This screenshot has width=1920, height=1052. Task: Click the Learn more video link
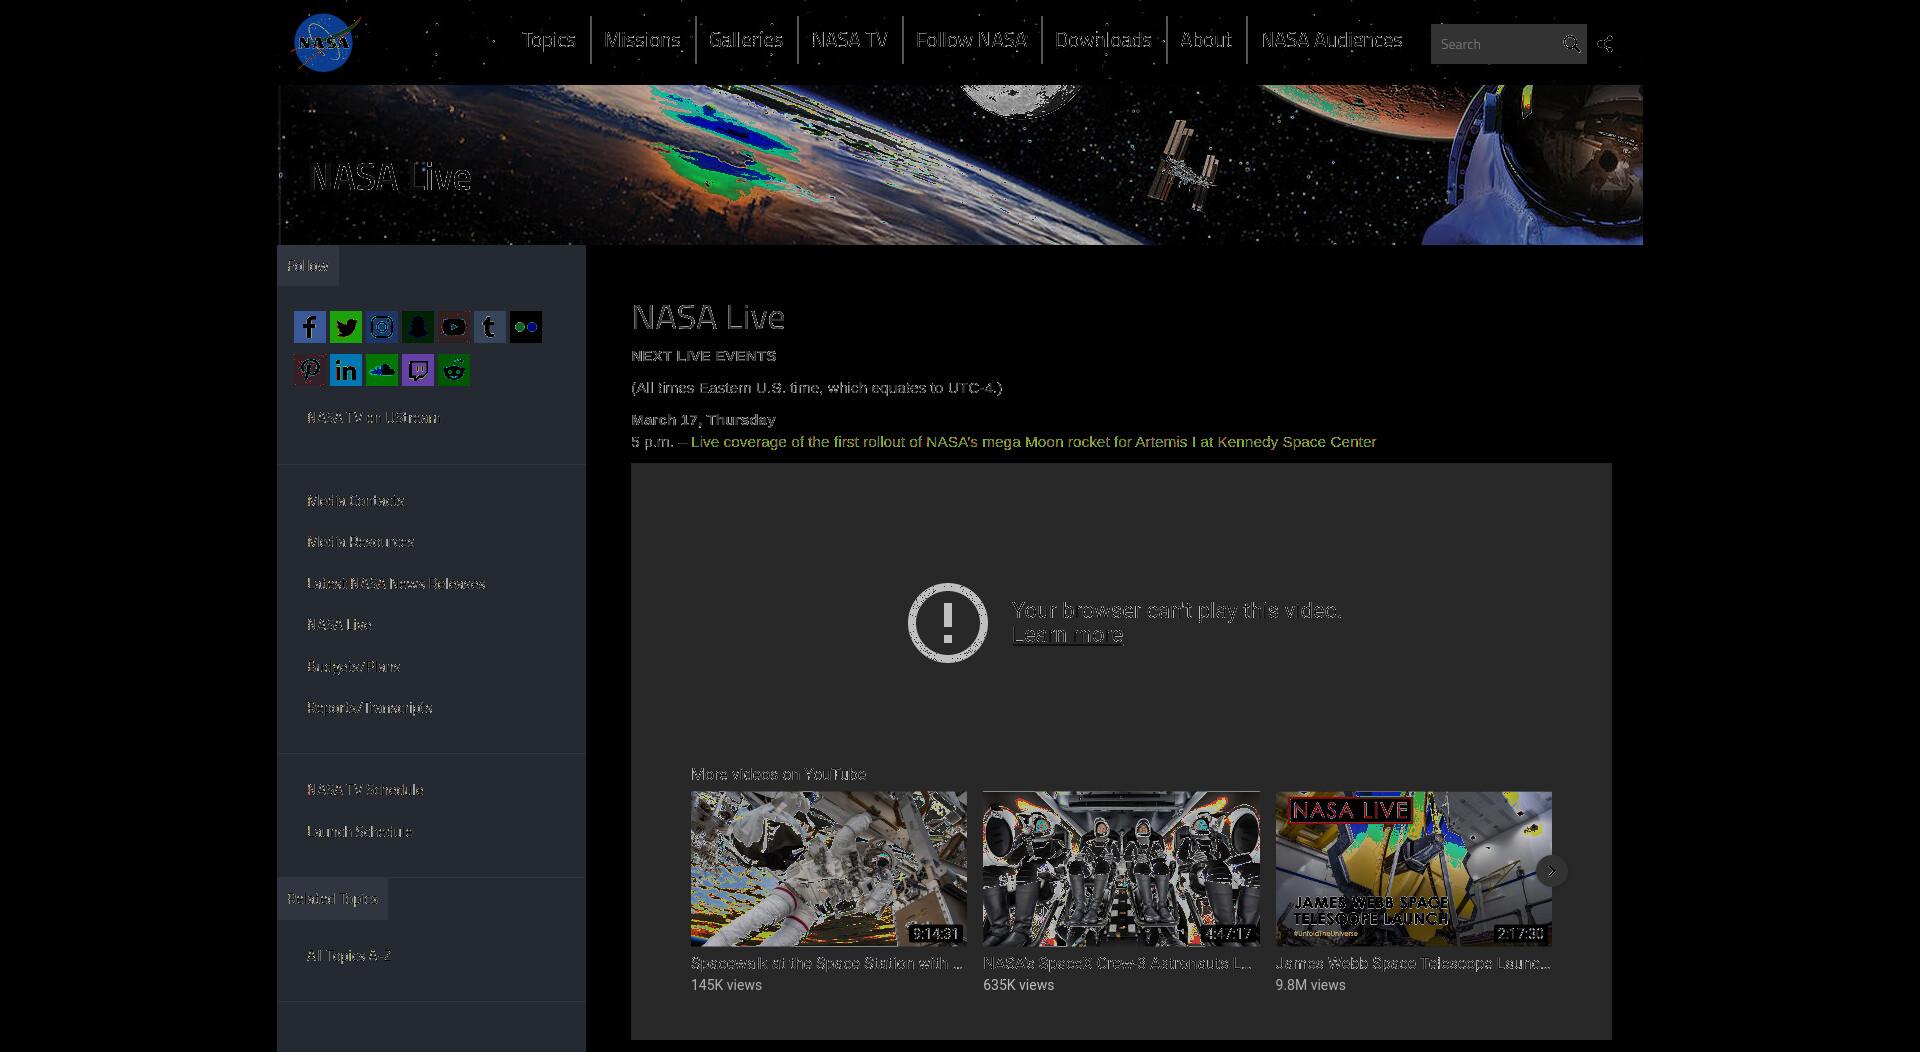pyautogui.click(x=1067, y=636)
